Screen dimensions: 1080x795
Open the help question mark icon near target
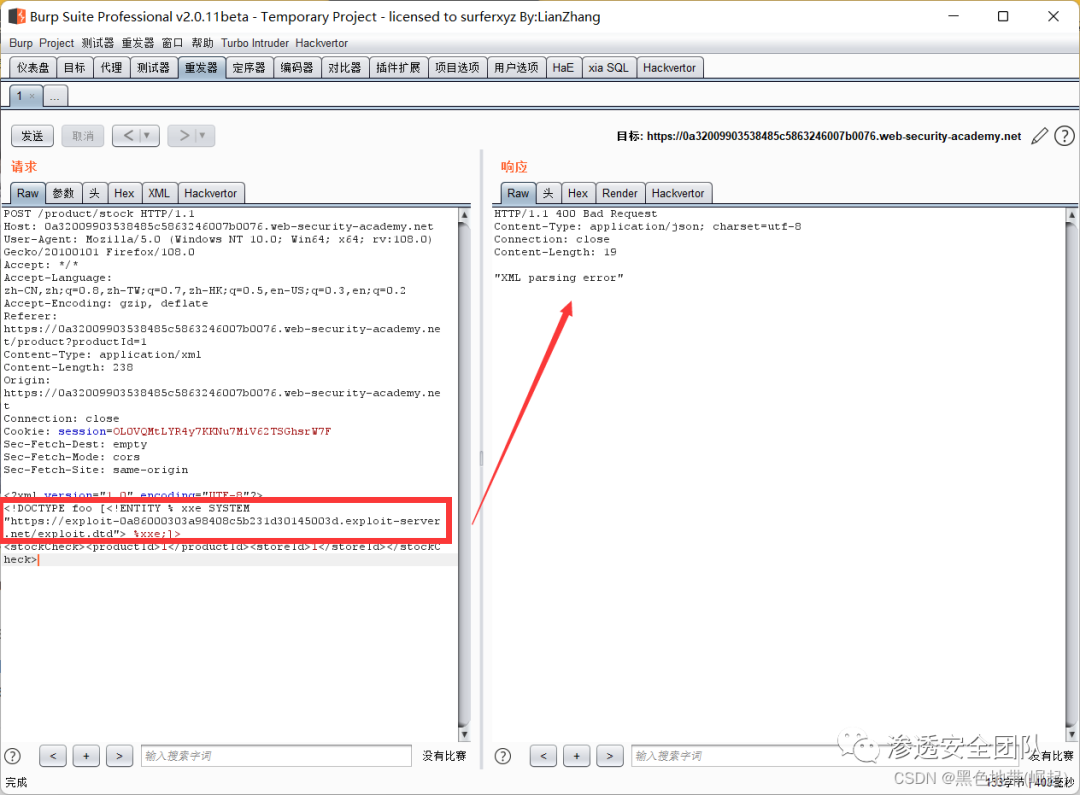coord(1064,136)
